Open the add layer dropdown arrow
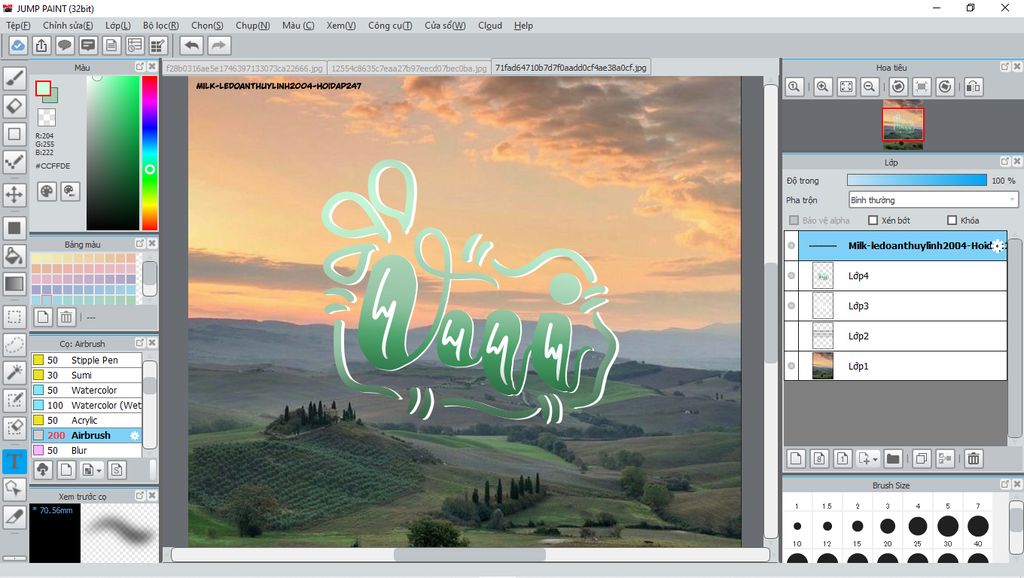1024x578 pixels. click(x=875, y=459)
